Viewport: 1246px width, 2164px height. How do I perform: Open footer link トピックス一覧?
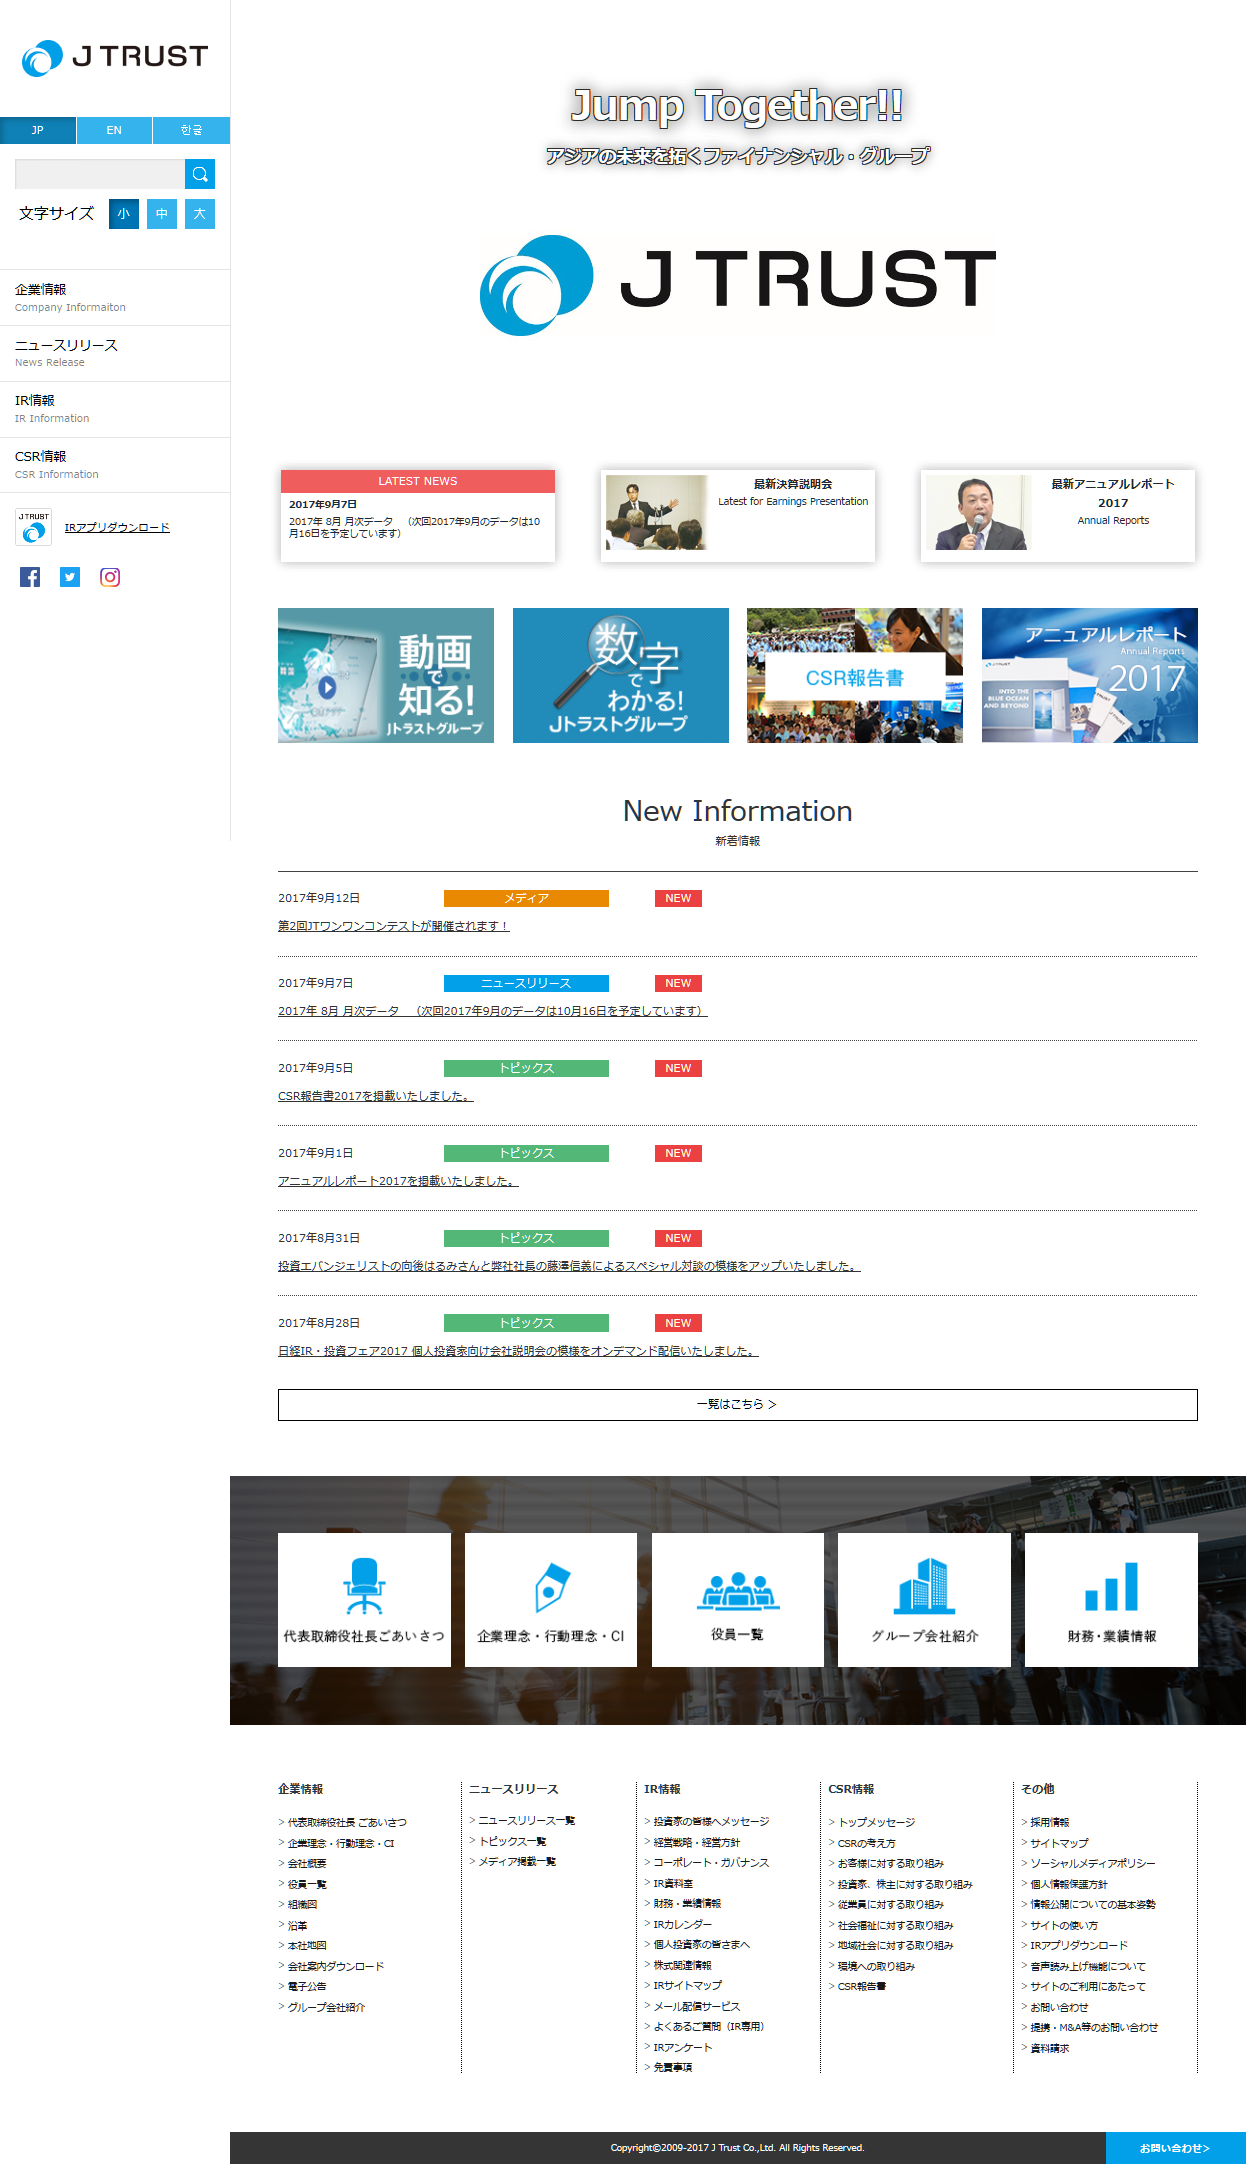(512, 1841)
